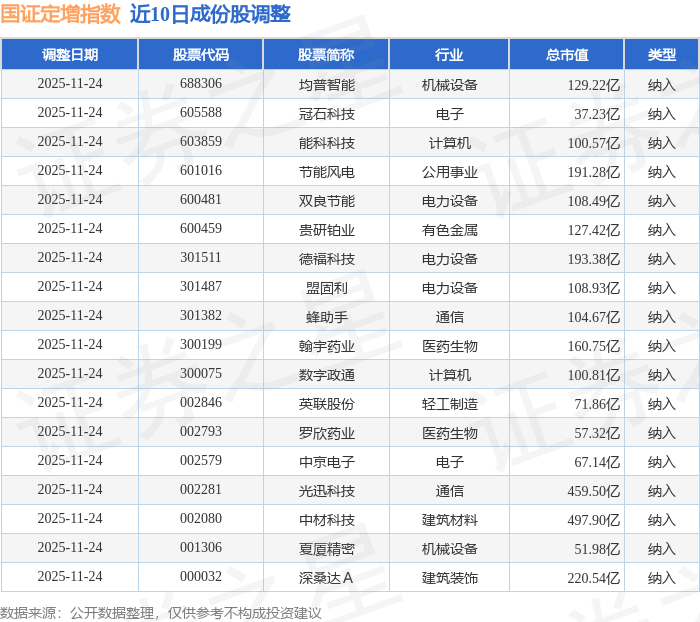The height and width of the screenshot is (622, 700).
Task: Click stock name 冠石科技
Action: [327, 114]
